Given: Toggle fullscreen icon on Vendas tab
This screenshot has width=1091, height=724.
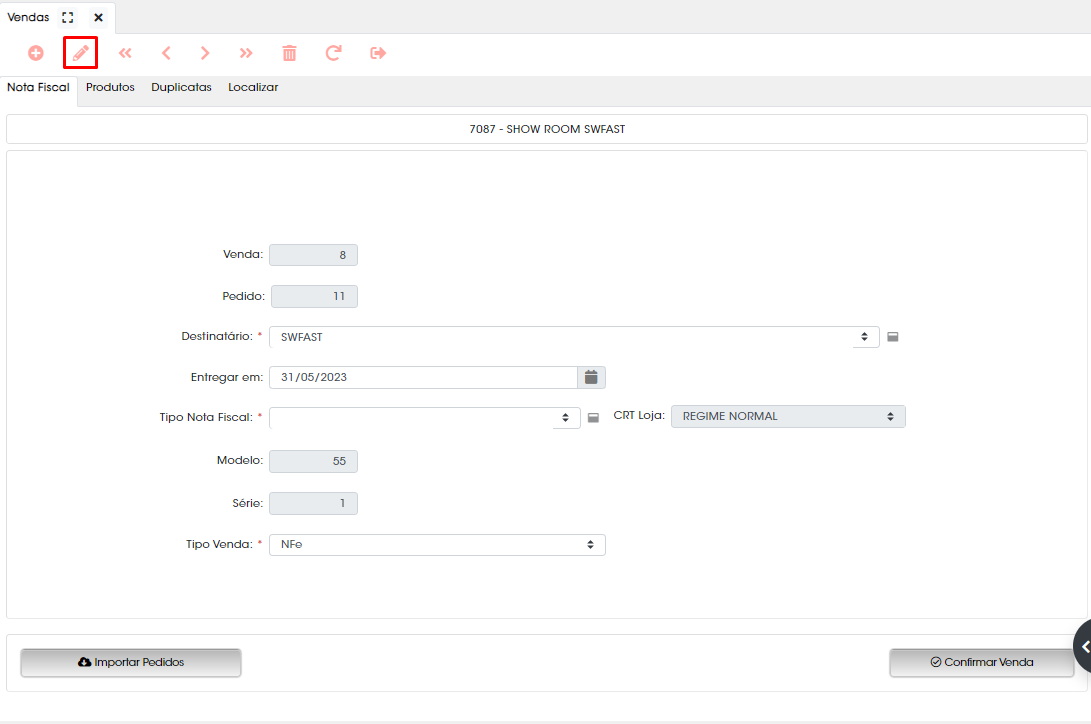Looking at the screenshot, I should pyautogui.click(x=67, y=17).
